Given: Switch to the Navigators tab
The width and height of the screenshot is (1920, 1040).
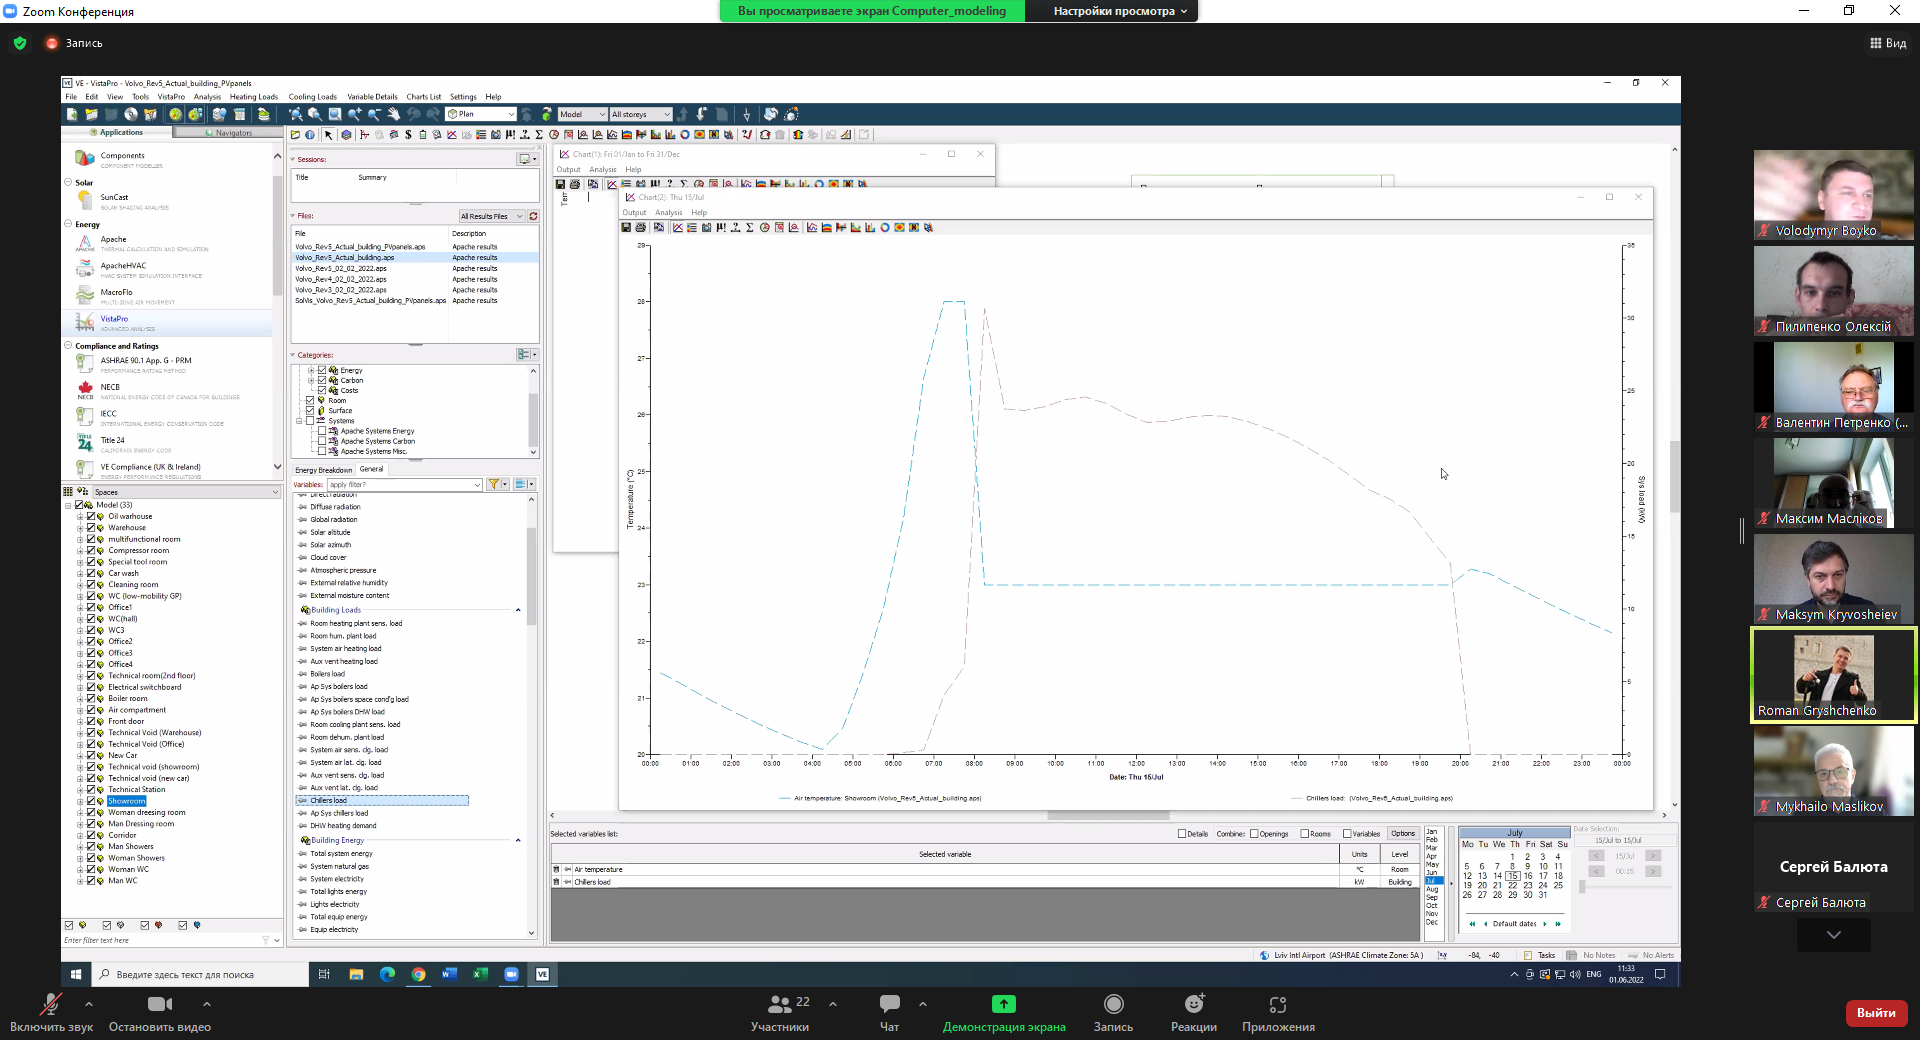Looking at the screenshot, I should pos(229,133).
